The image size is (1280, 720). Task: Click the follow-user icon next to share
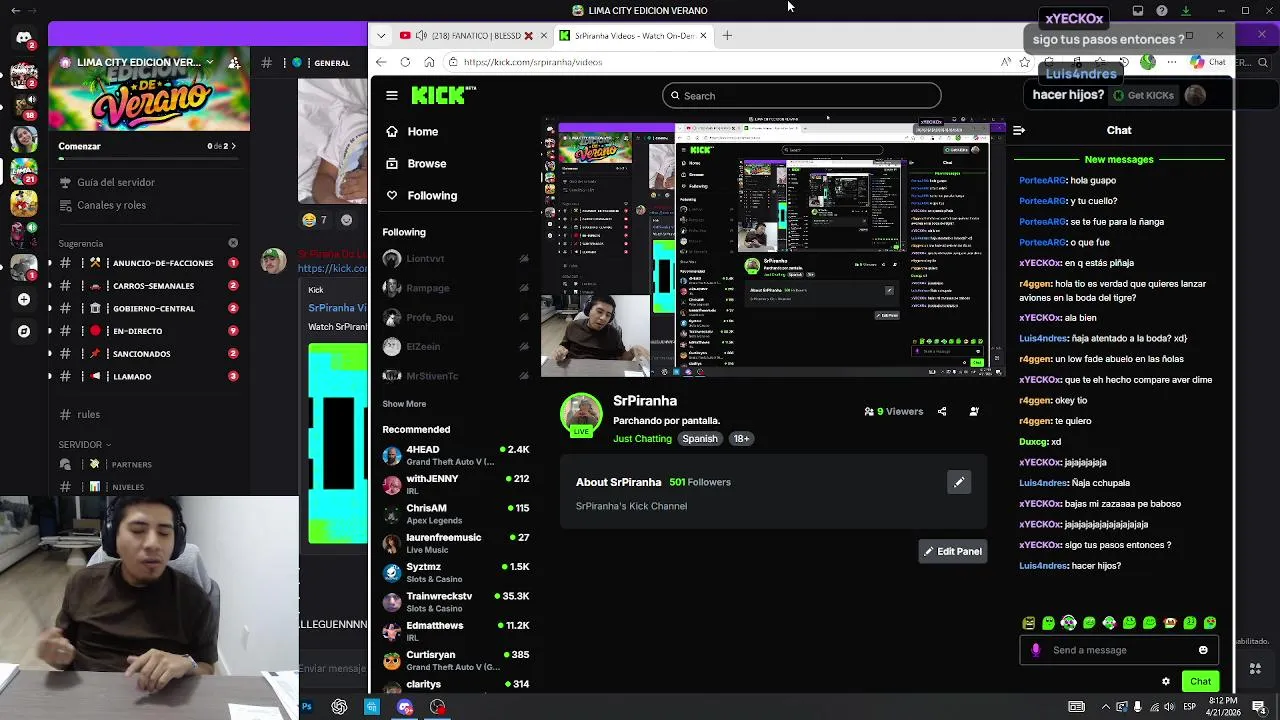(974, 411)
